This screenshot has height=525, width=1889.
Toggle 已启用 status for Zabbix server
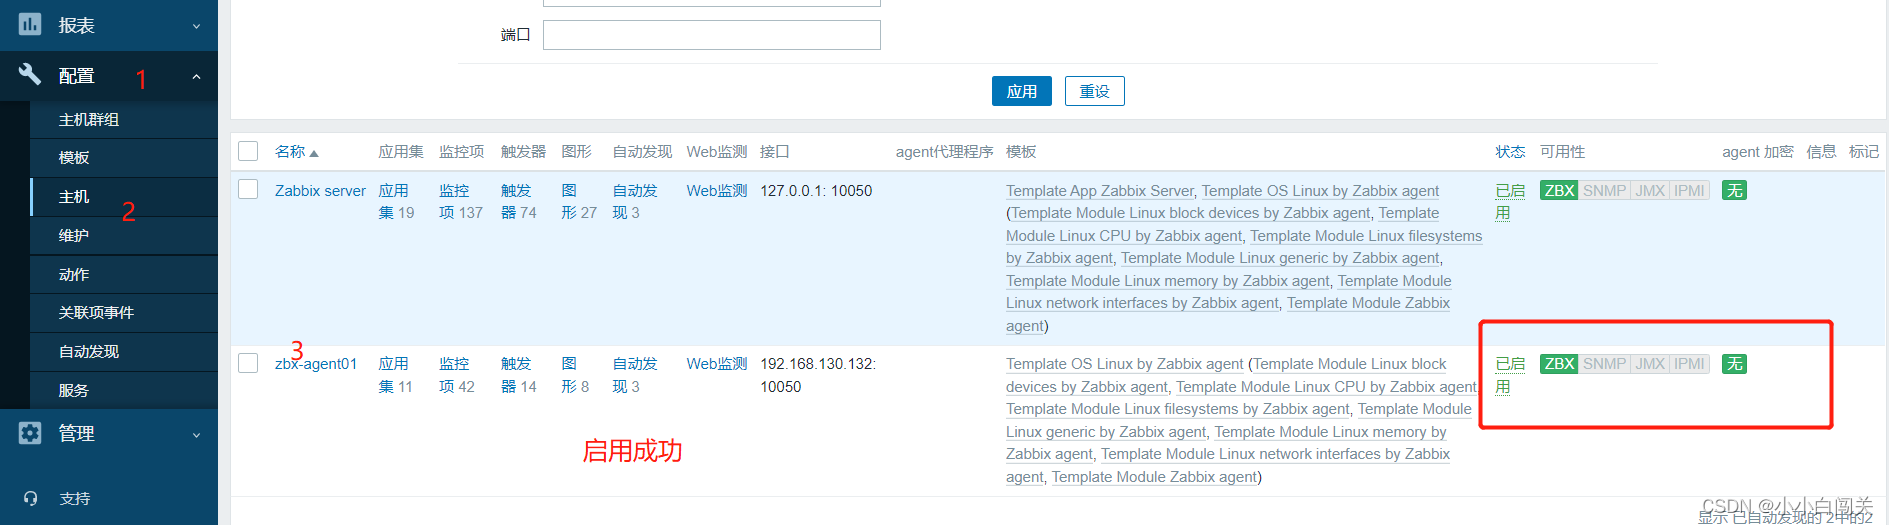1510,201
